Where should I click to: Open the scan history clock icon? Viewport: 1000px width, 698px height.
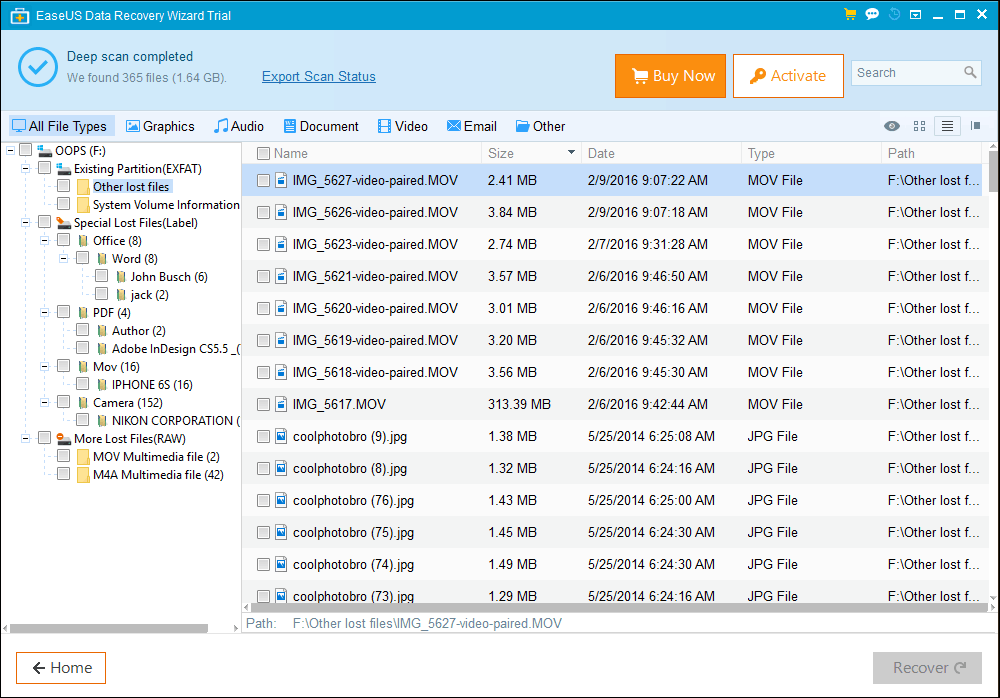[894, 15]
